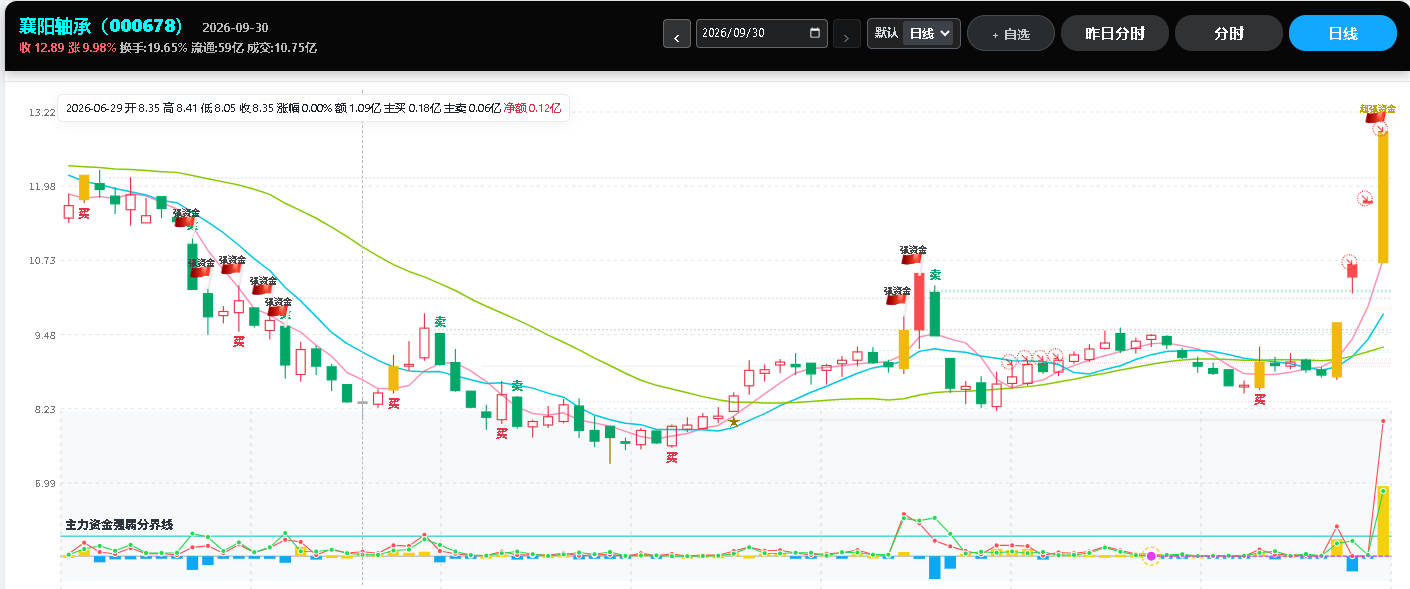The height and width of the screenshot is (589, 1410).
Task: Open the 昨日分时 chart
Action: pyautogui.click(x=1115, y=33)
